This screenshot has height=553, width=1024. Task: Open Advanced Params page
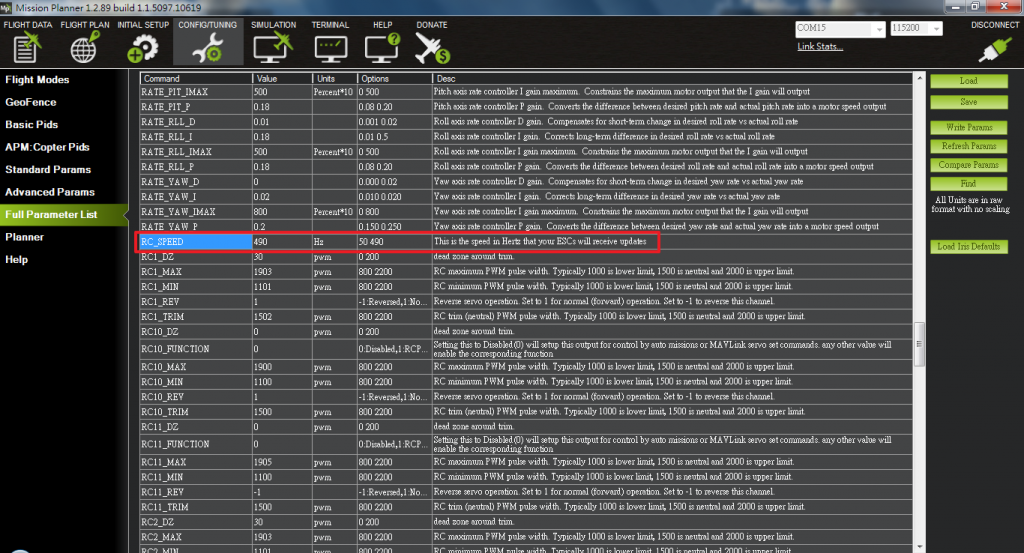point(50,192)
